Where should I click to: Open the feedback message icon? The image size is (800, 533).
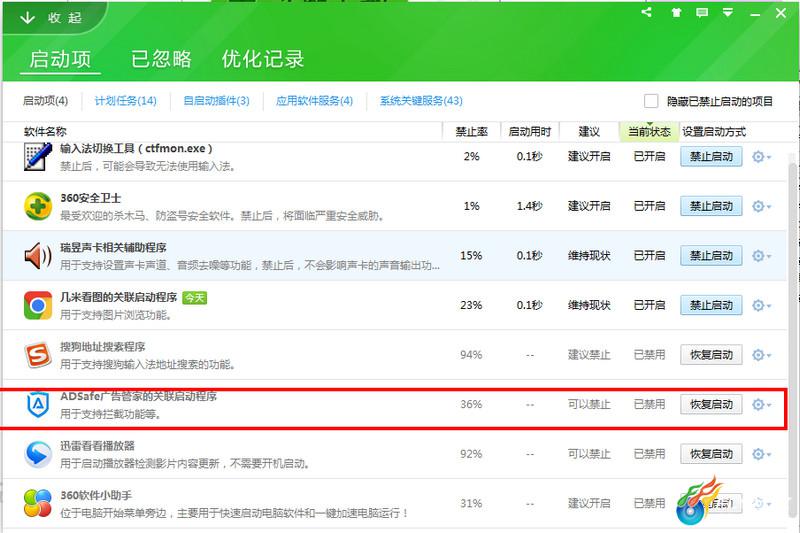point(702,12)
